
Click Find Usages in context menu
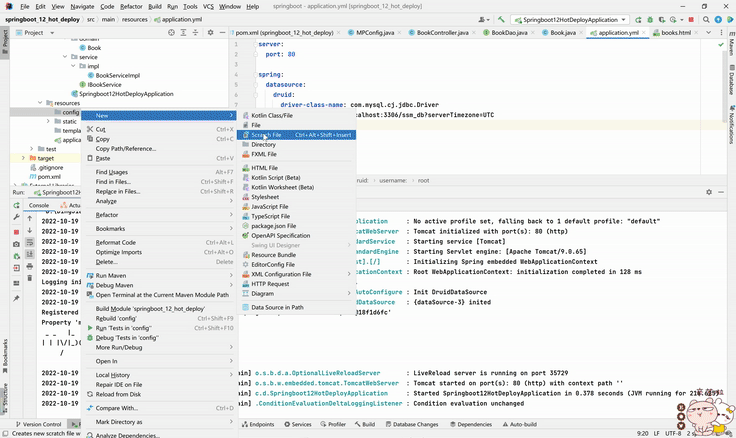click(159, 172)
